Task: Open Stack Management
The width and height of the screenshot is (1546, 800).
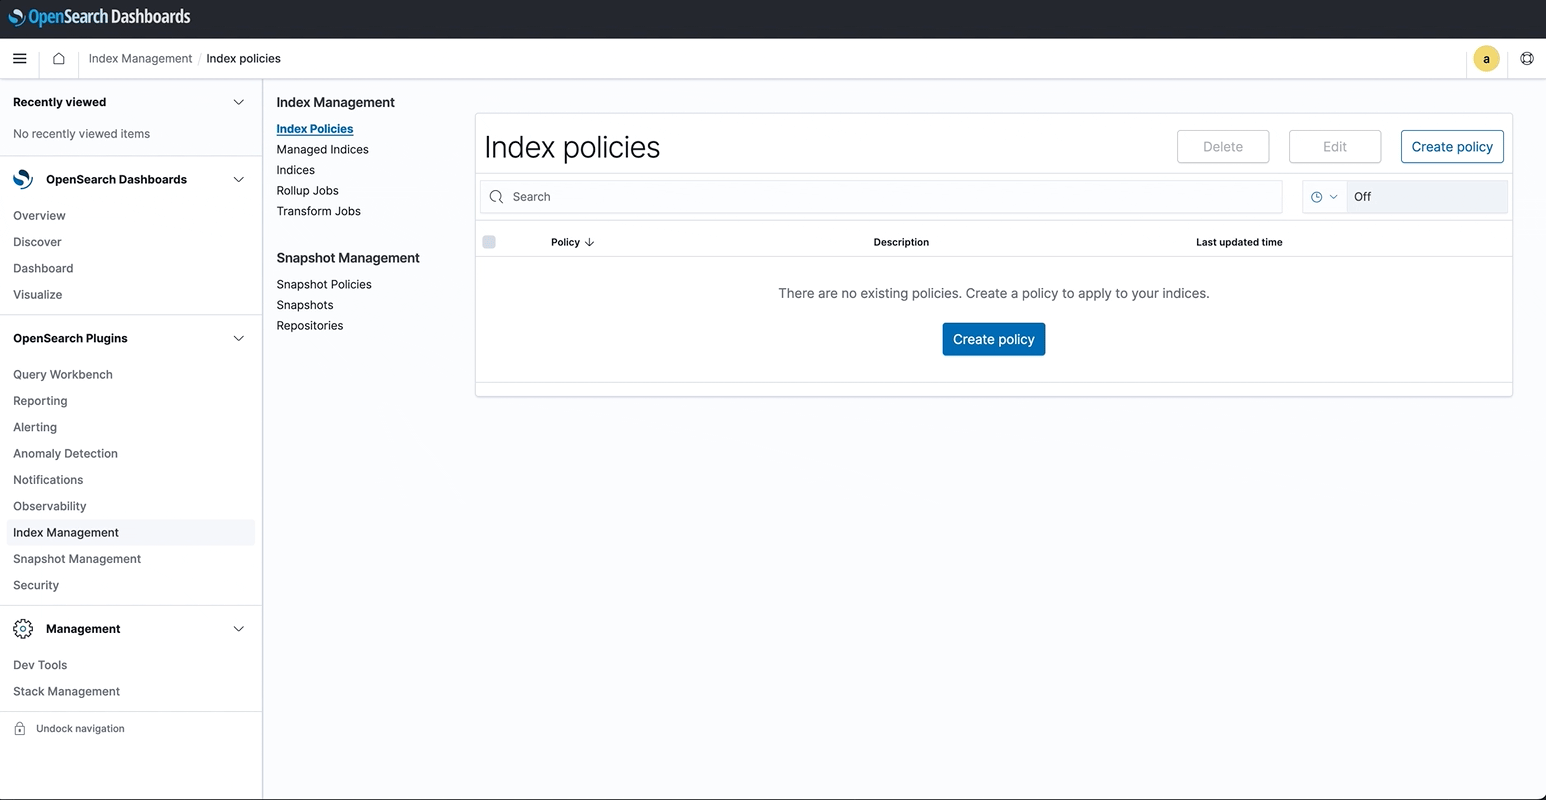Action: [x=66, y=692]
